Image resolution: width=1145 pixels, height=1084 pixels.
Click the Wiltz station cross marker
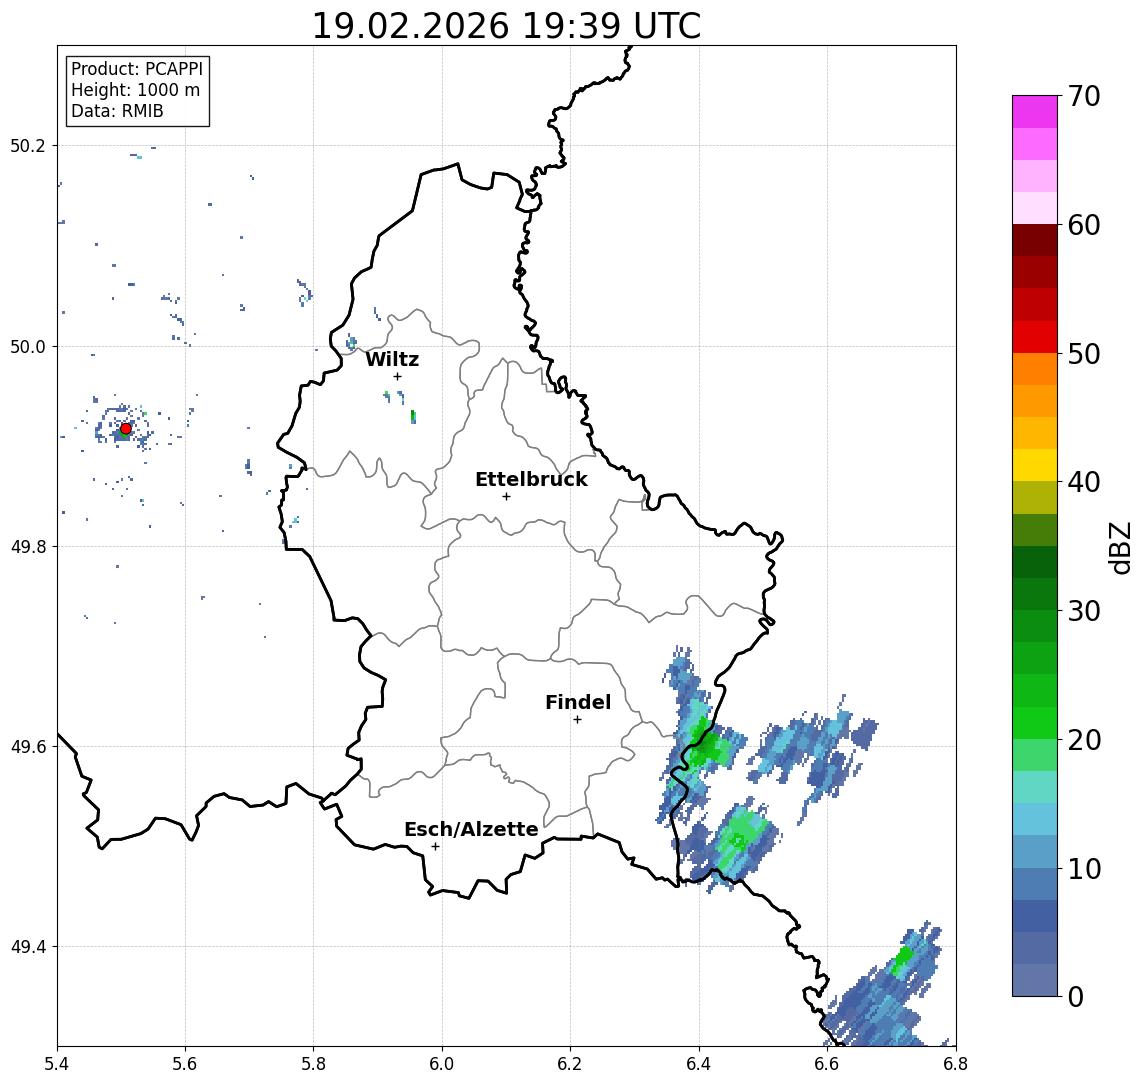click(x=397, y=376)
